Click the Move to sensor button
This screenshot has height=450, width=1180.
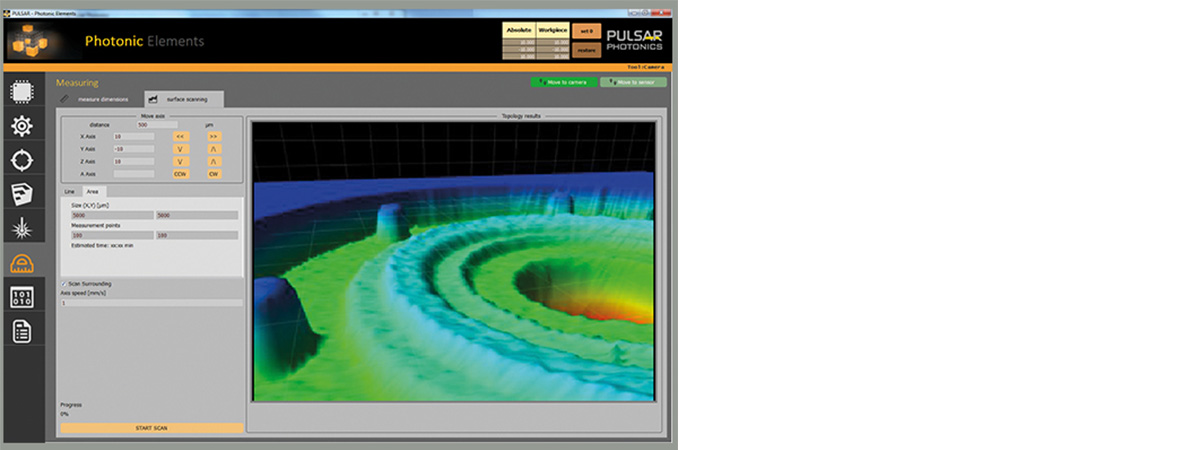[x=633, y=82]
